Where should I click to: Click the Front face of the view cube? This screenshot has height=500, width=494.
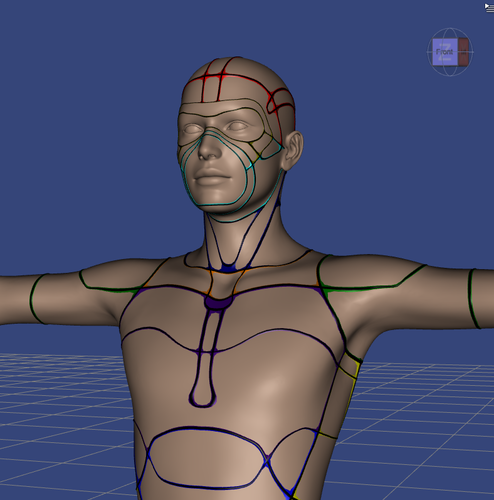445,52
